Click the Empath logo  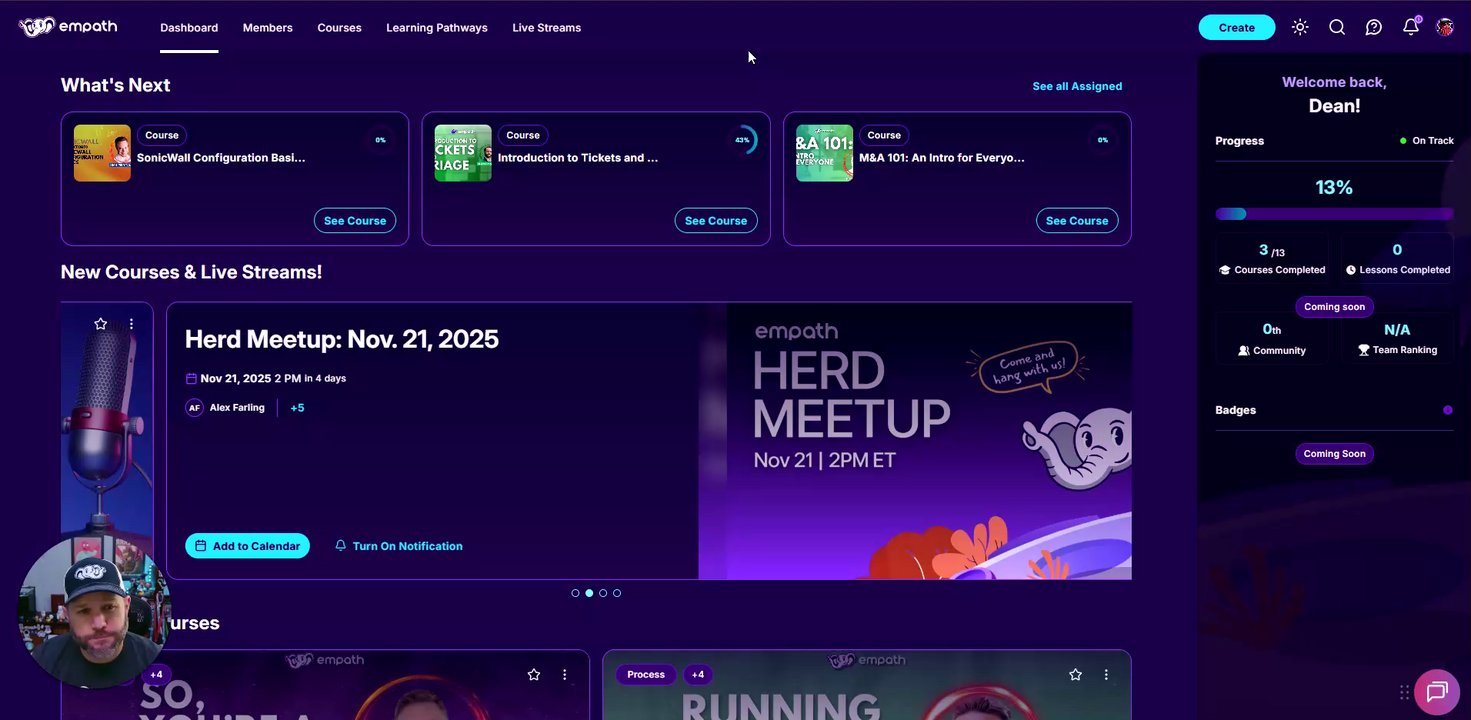coord(68,27)
